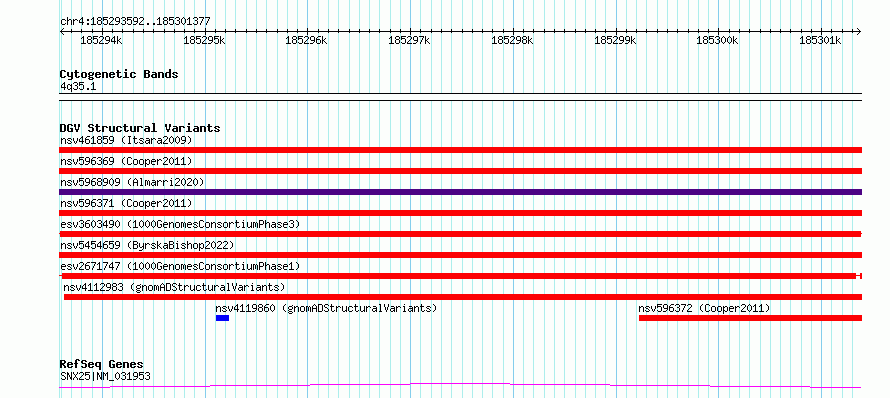
Task: Click the nsv5968909 (Almarri2020) label
Action: pyautogui.click(x=132, y=182)
